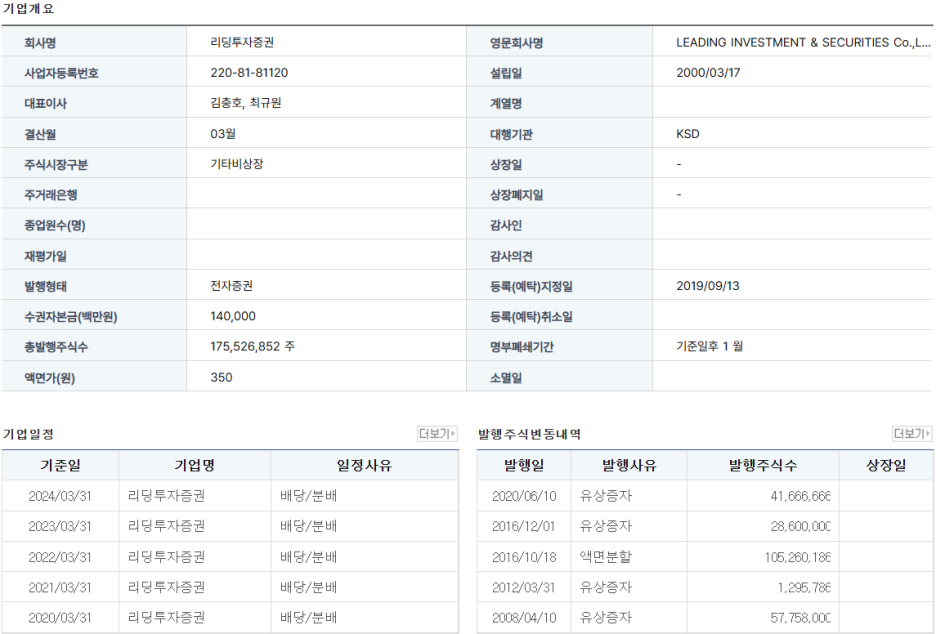The height and width of the screenshot is (634, 936).
Task: Click the 발행주식수 column header
Action: (x=763, y=465)
